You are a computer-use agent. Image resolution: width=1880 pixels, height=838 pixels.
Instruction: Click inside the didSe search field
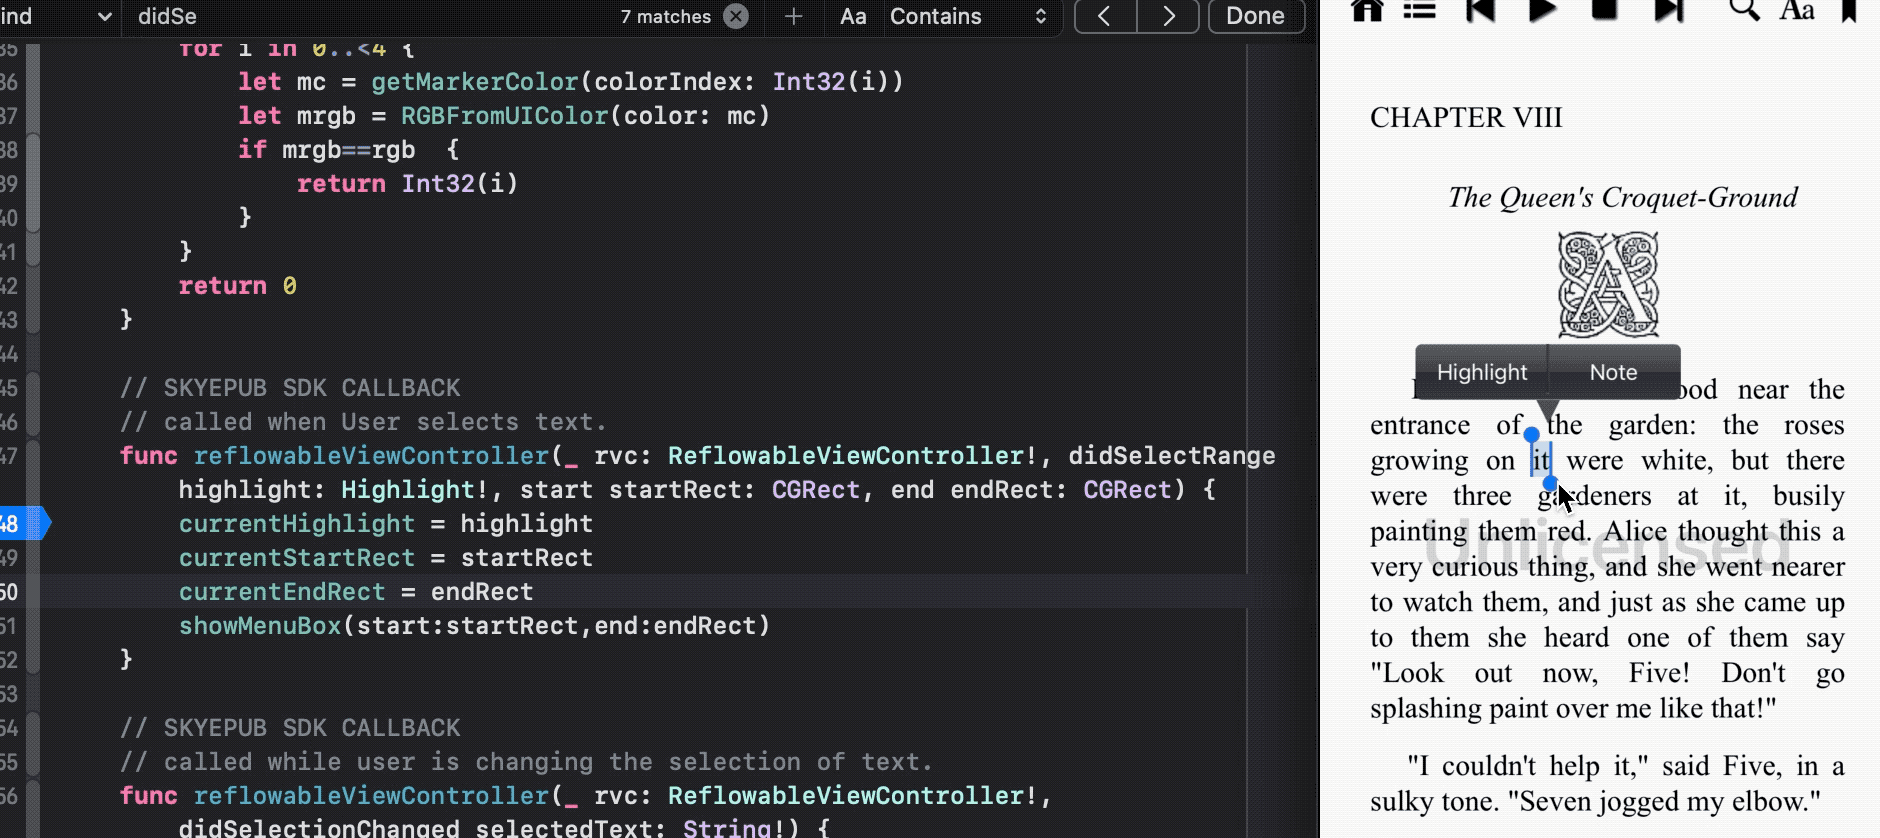pyautogui.click(x=370, y=16)
